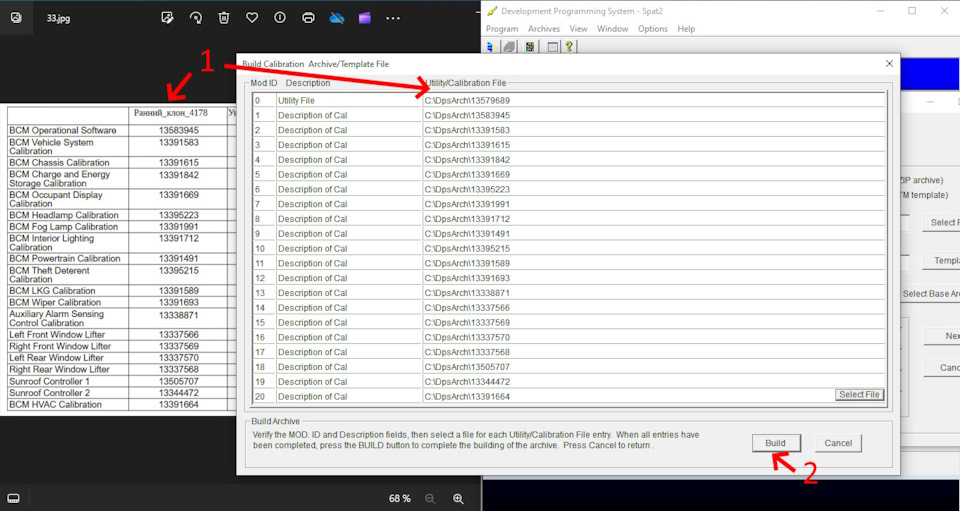Click the Build button
This screenshot has height=511, width=960.
776,443
